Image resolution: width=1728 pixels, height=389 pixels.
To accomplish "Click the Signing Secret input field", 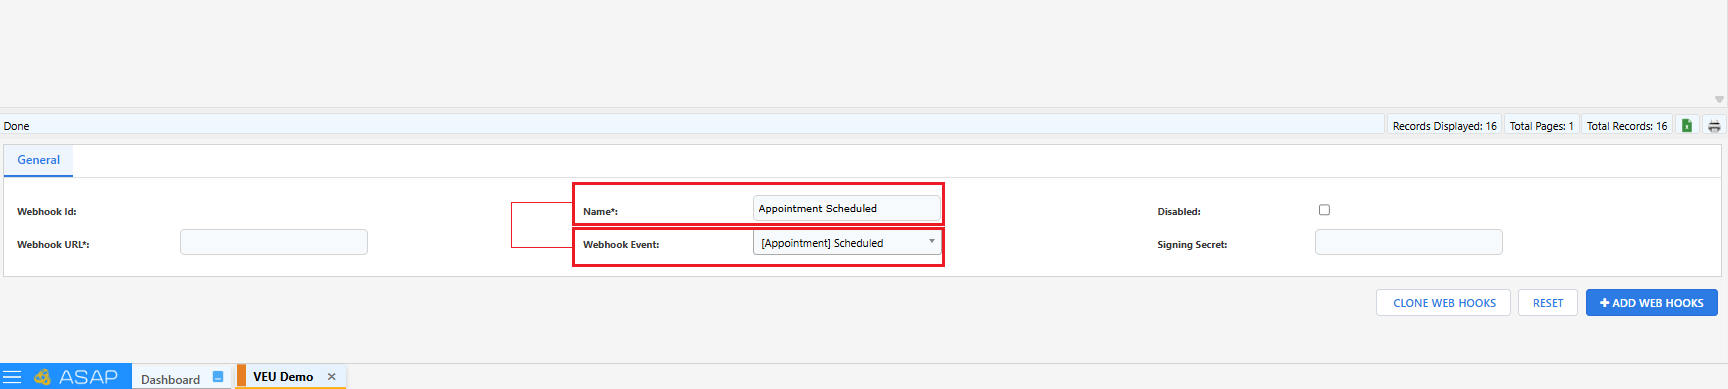I will pyautogui.click(x=1408, y=242).
